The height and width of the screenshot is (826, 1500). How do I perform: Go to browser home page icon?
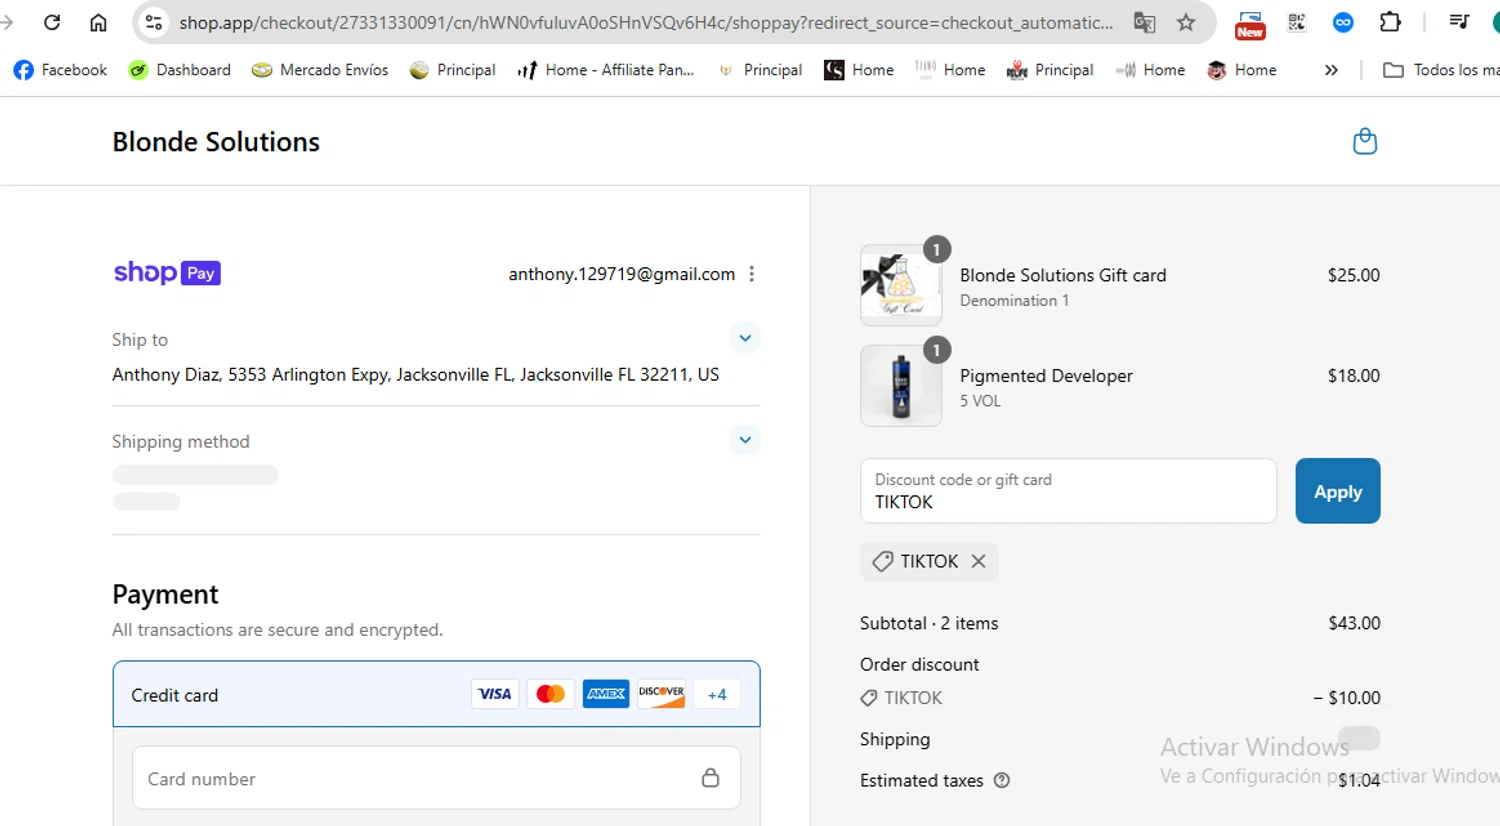pos(98,22)
